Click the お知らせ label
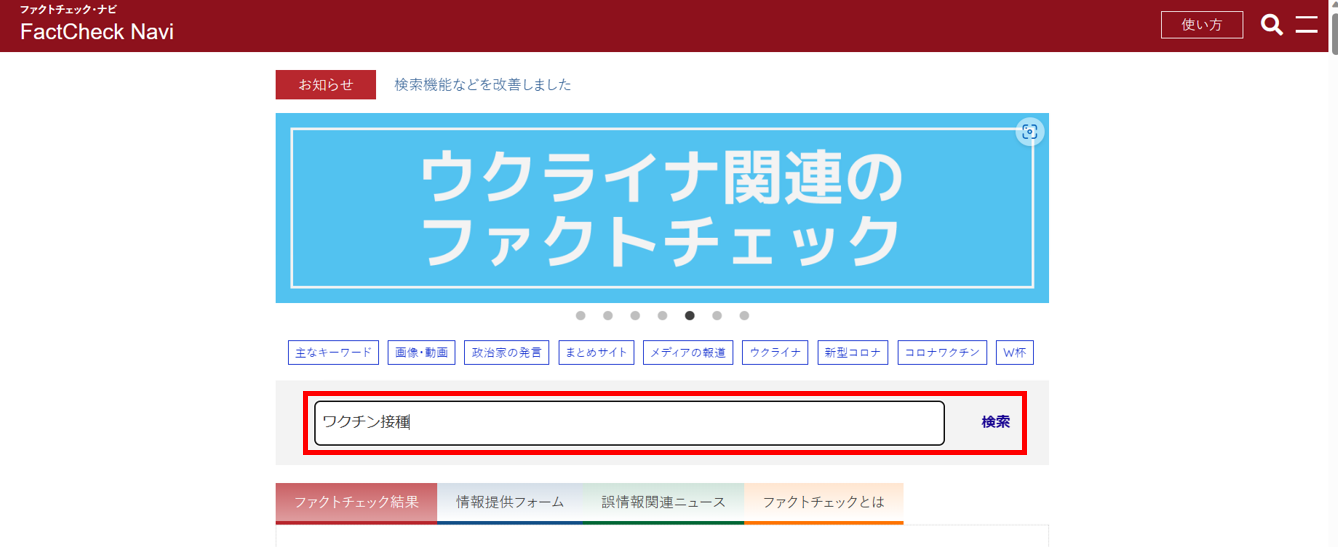The image size is (1338, 547). [326, 85]
